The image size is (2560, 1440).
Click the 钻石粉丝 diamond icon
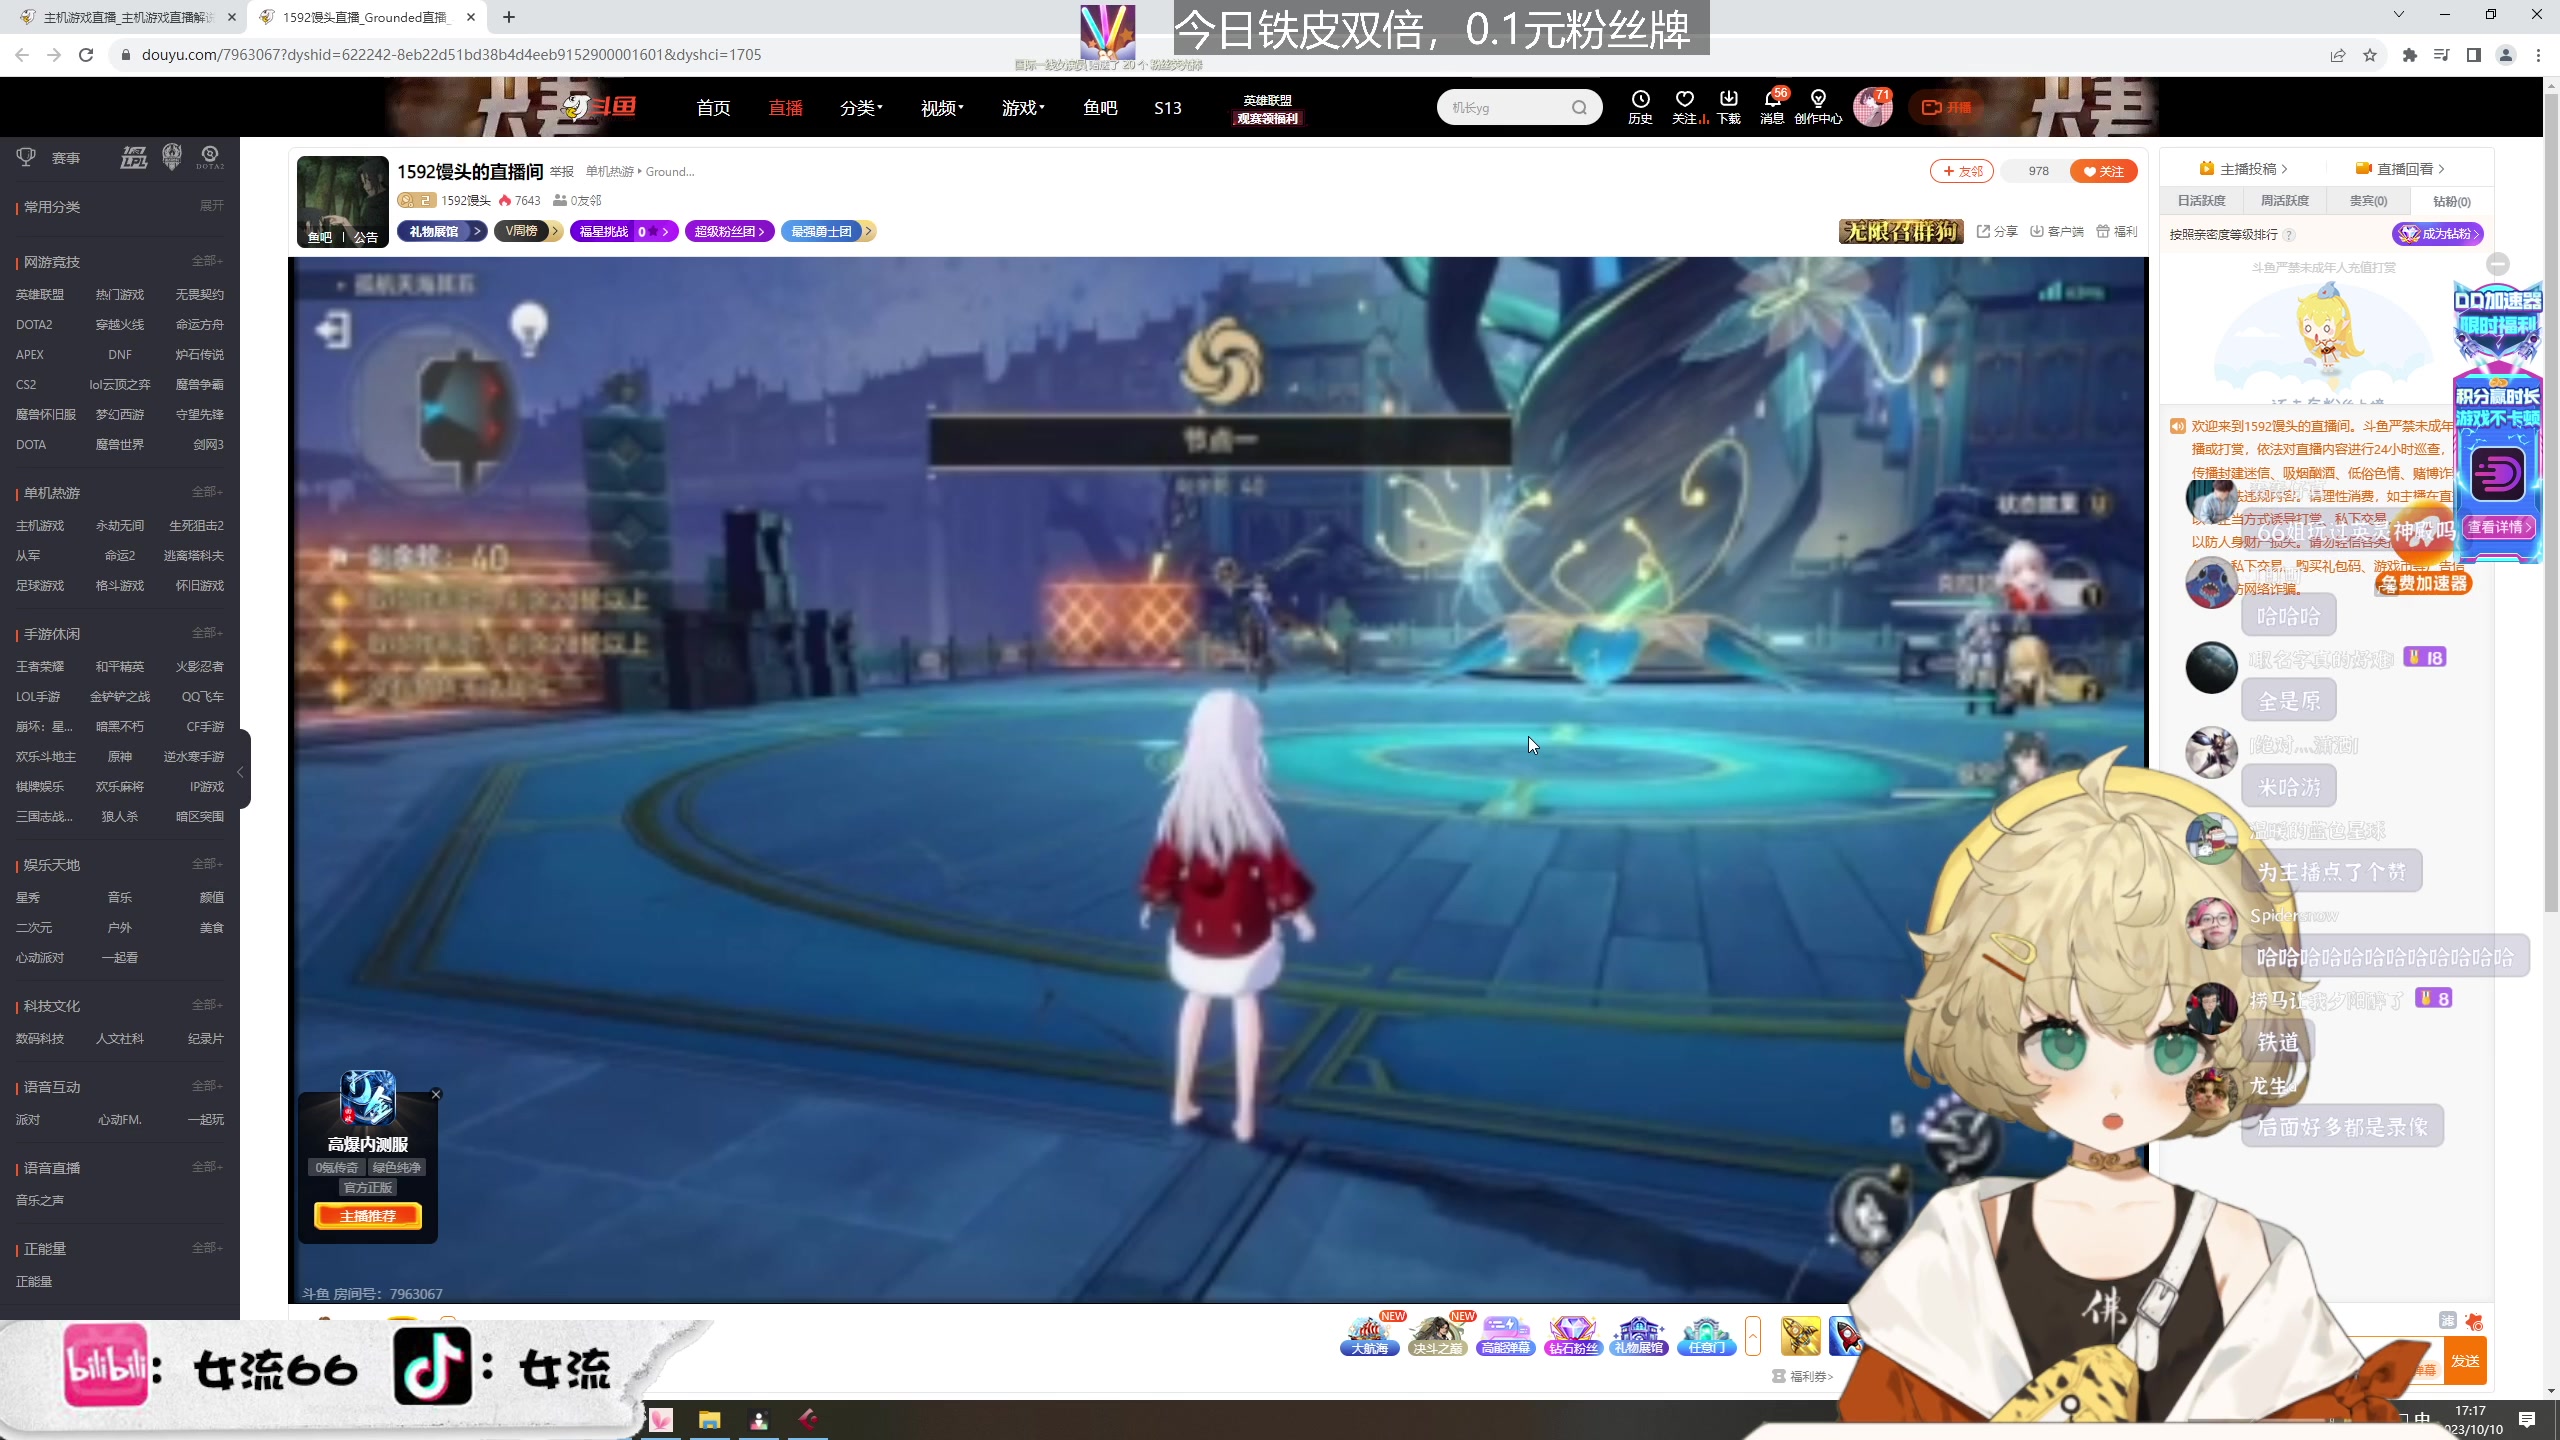click(x=1572, y=1335)
